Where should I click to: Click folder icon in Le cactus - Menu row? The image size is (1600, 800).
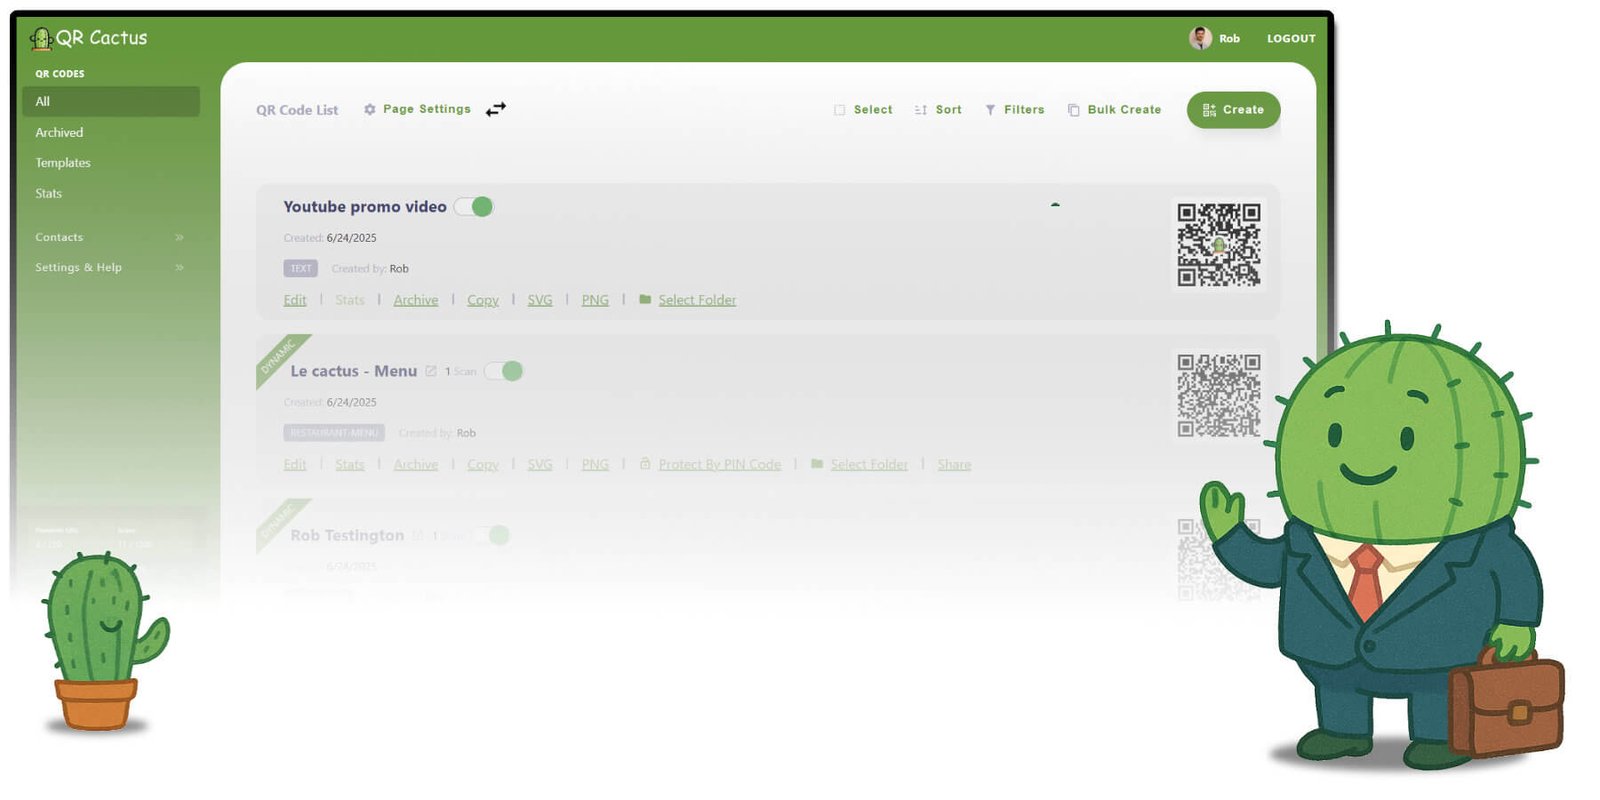pyautogui.click(x=817, y=464)
